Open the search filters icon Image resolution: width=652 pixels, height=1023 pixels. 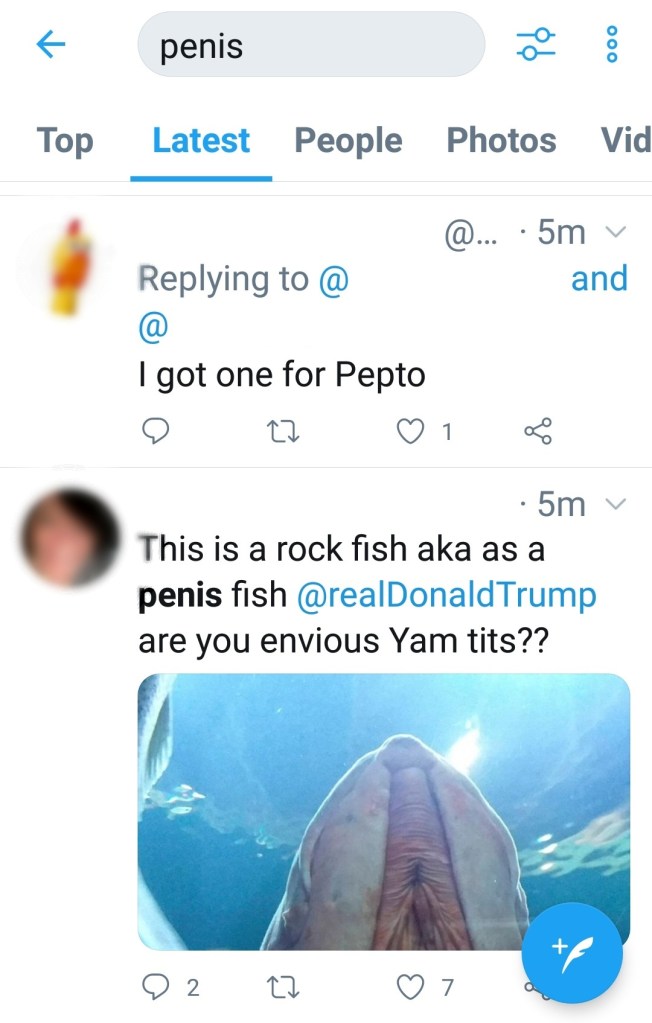pyautogui.click(x=536, y=44)
